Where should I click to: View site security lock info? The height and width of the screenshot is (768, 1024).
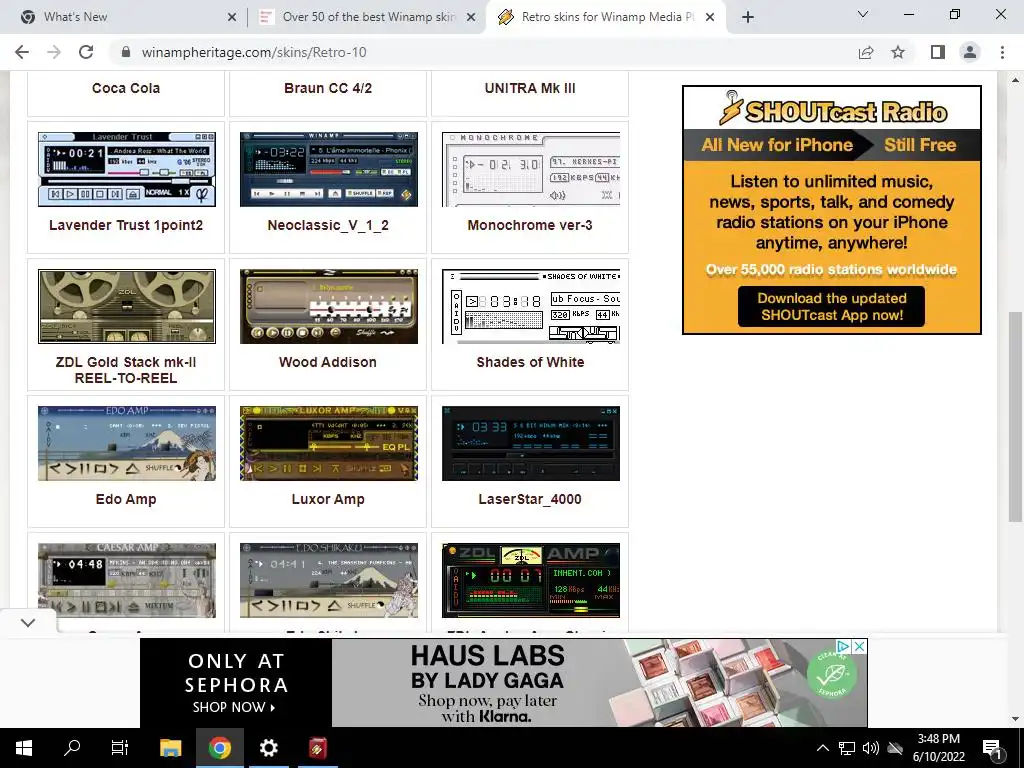pyautogui.click(x=126, y=52)
